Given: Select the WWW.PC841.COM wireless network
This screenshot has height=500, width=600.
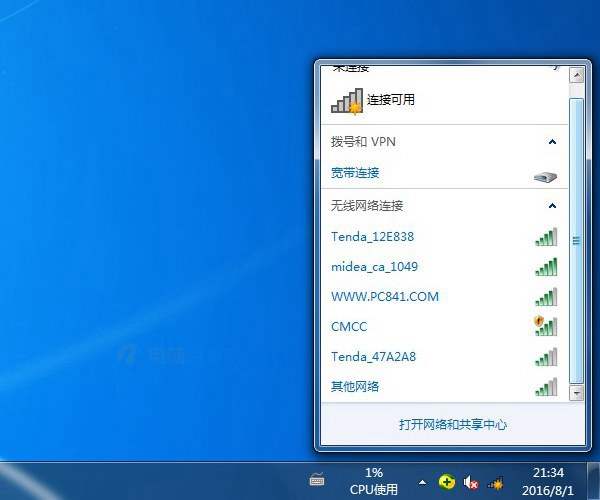Looking at the screenshot, I should [x=384, y=297].
